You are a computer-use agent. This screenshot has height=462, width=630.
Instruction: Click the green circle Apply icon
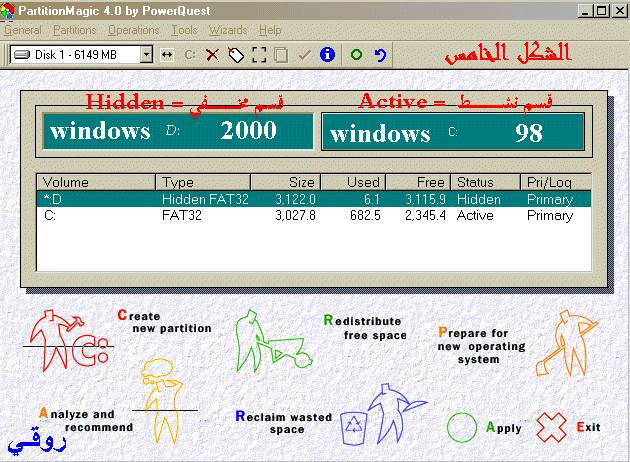[462, 427]
